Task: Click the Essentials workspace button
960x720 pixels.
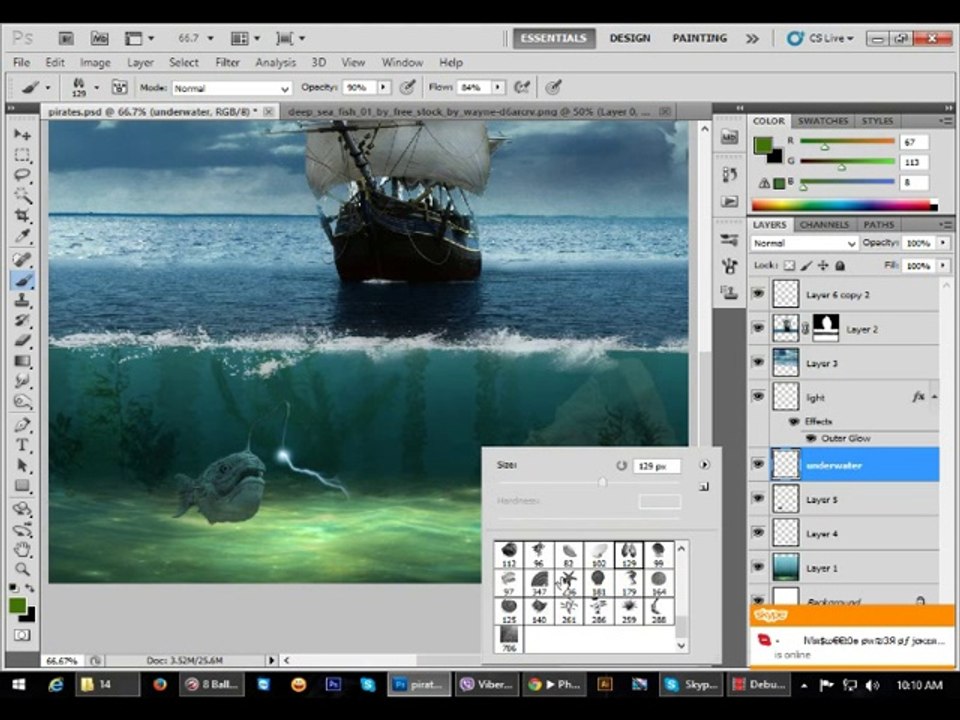Action: pos(553,38)
